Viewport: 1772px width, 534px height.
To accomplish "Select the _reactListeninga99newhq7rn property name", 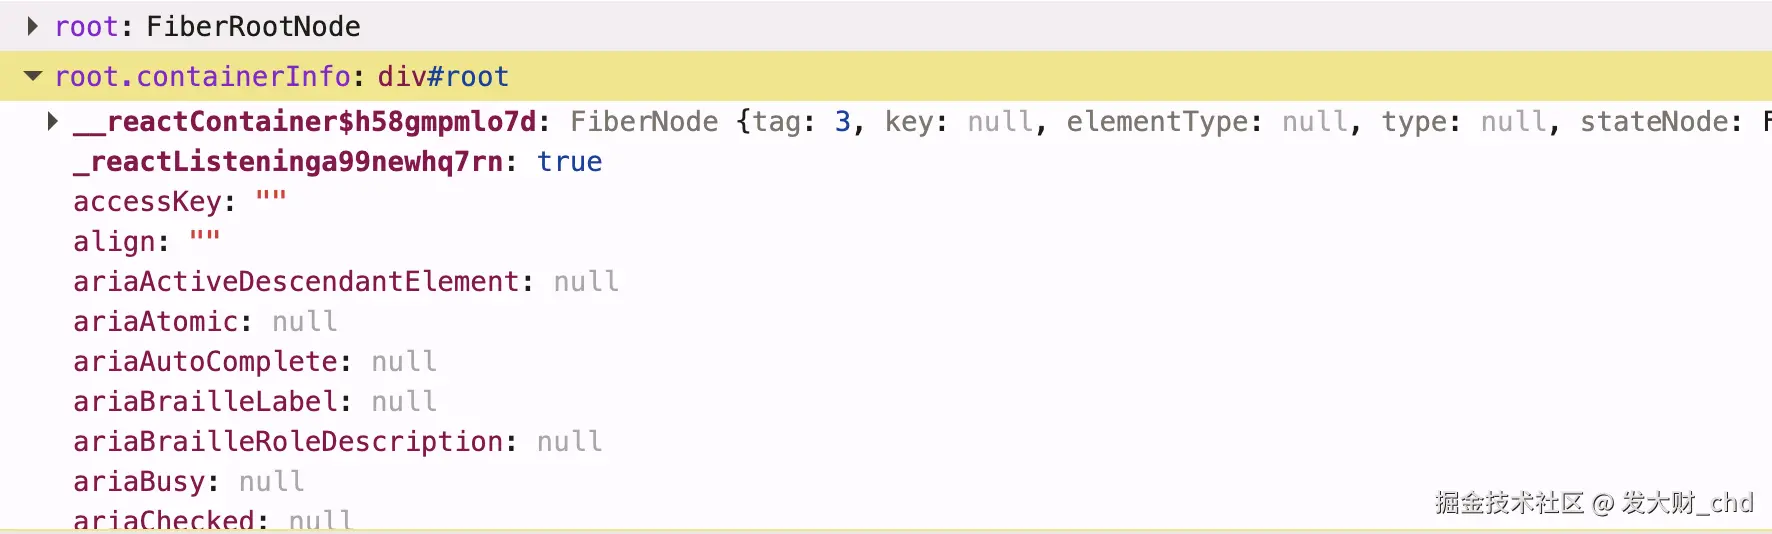I will pyautogui.click(x=288, y=162).
